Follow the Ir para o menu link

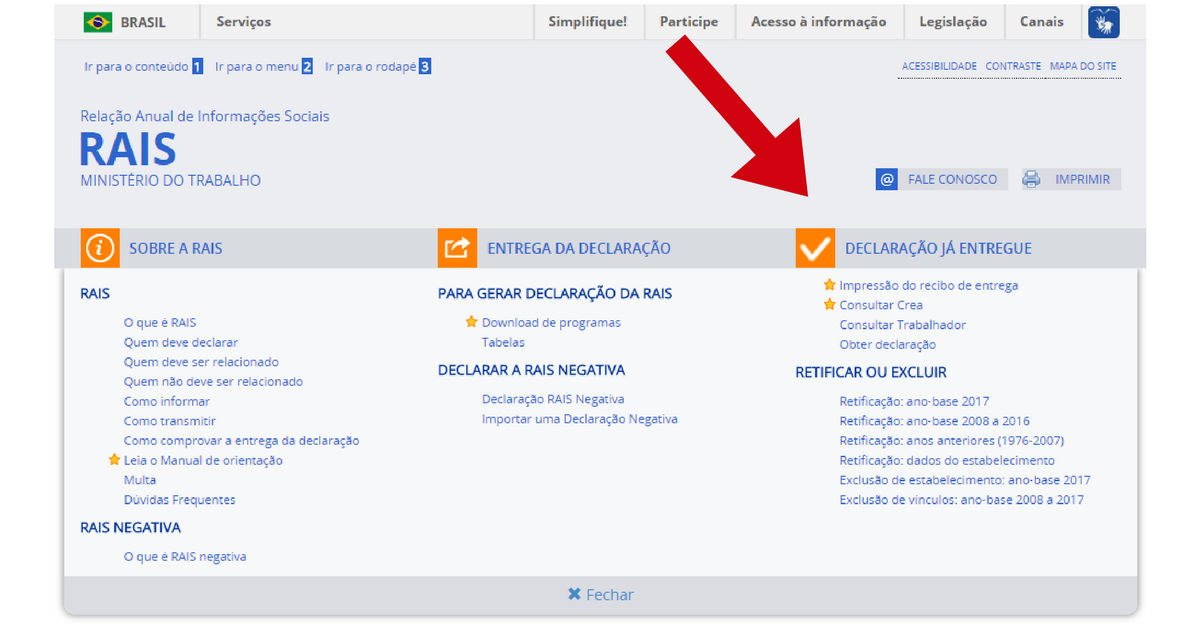pos(264,67)
